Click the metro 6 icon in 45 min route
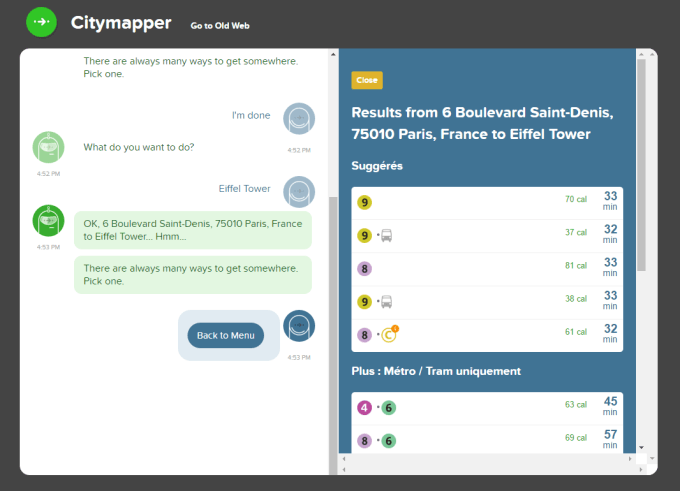 389,408
